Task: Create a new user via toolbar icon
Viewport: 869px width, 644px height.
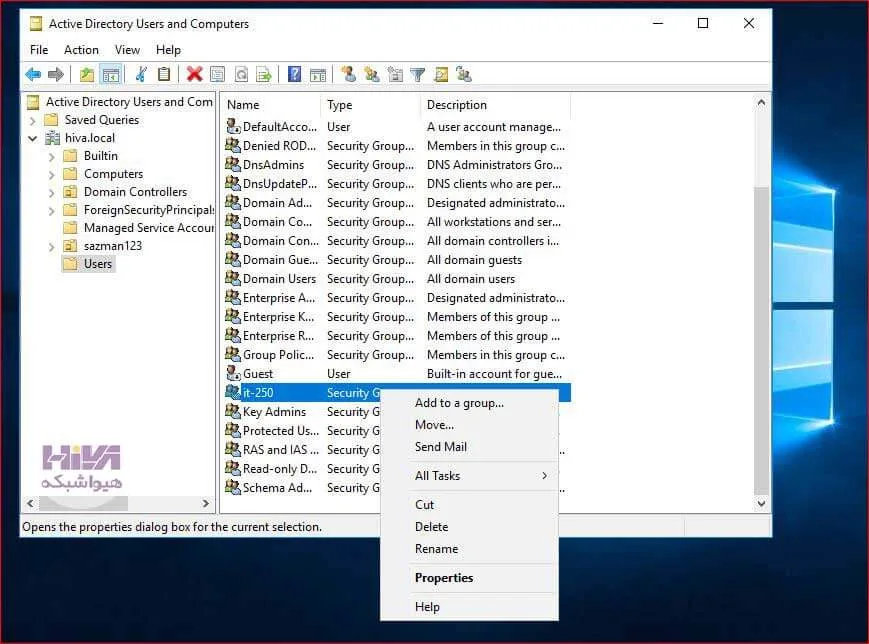Action: [x=349, y=74]
